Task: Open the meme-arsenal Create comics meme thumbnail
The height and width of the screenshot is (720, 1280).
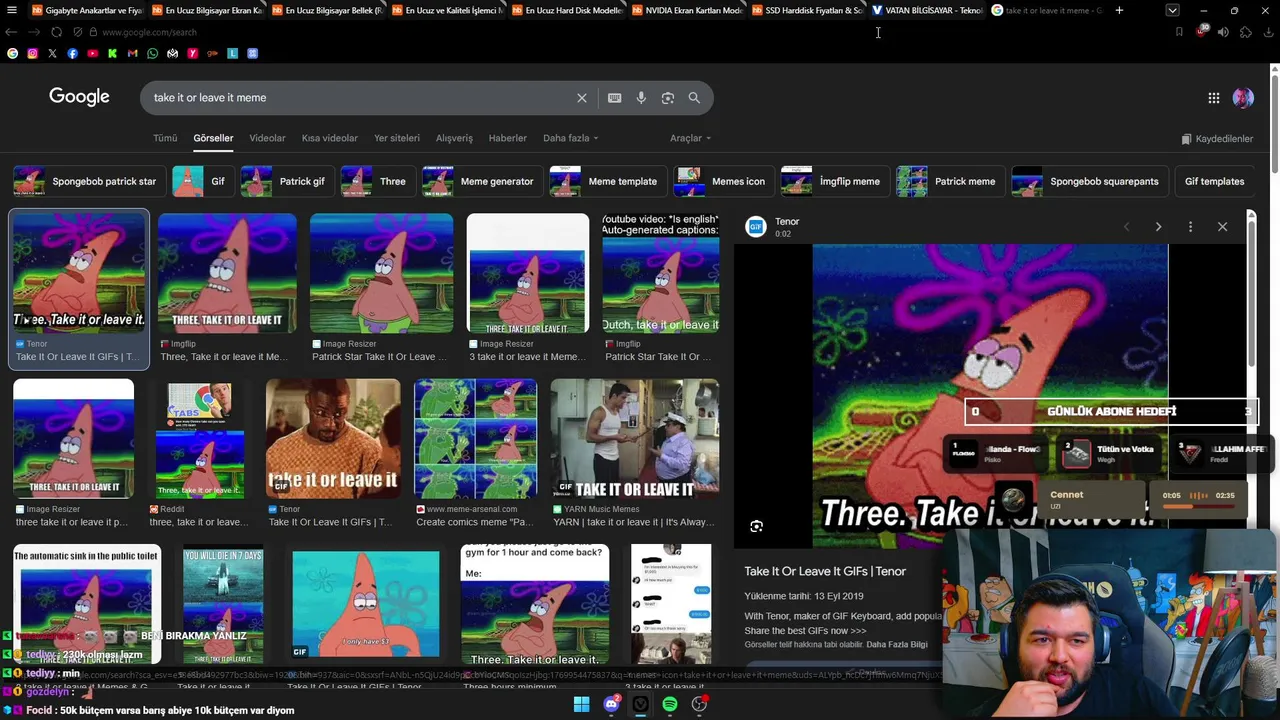Action: (x=475, y=438)
